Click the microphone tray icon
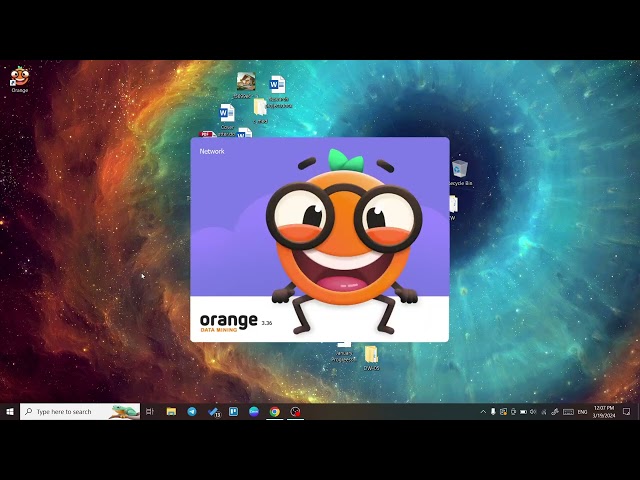640x480 pixels. point(493,412)
